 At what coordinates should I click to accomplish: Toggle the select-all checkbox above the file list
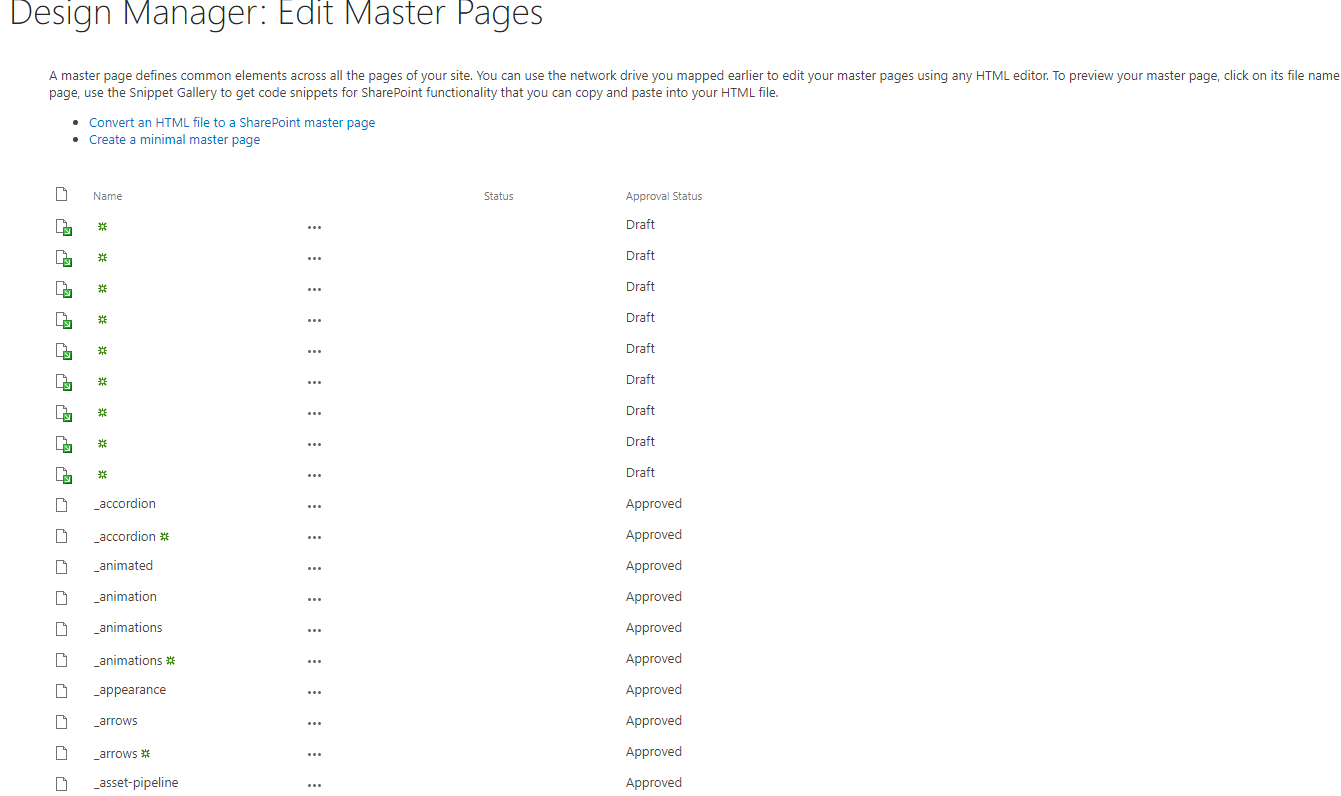pyautogui.click(x=61, y=194)
